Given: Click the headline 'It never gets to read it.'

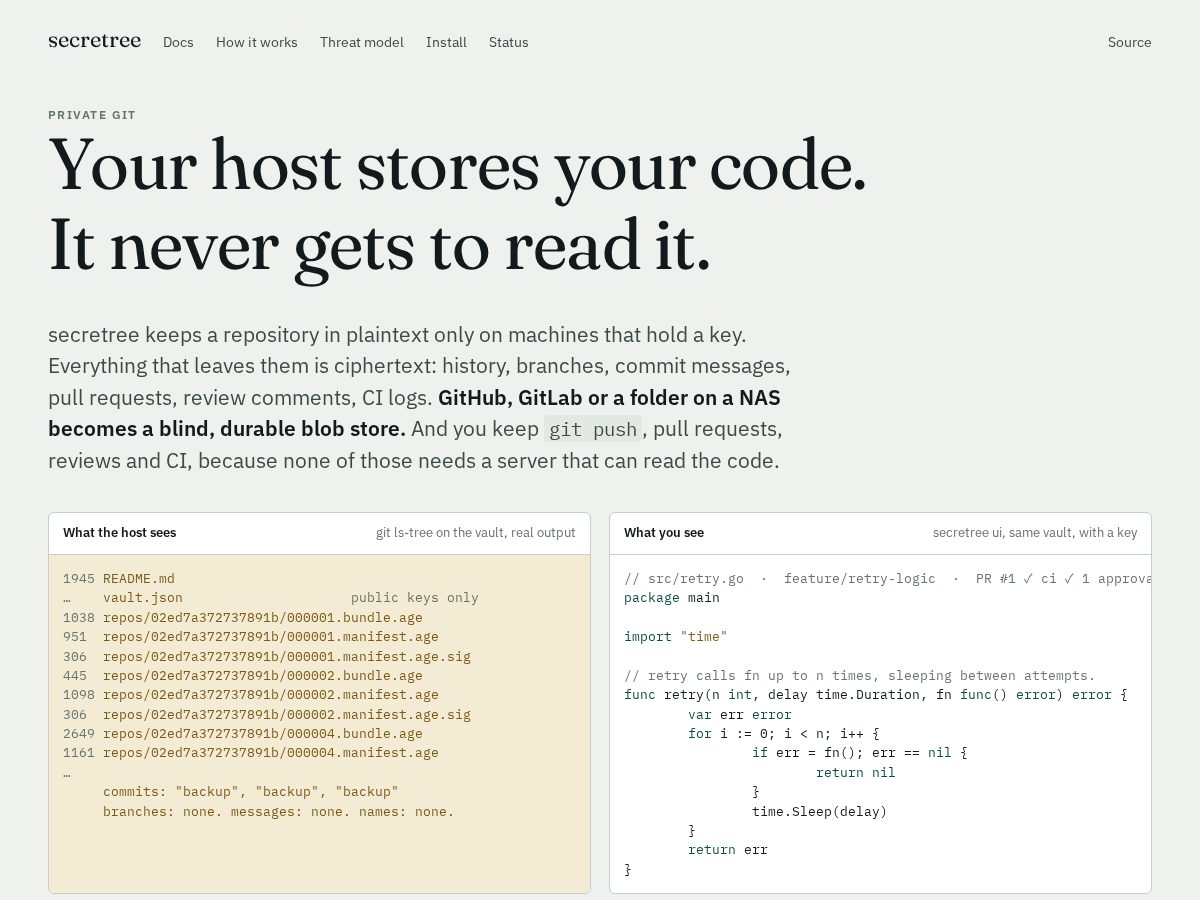Looking at the screenshot, I should click(379, 246).
